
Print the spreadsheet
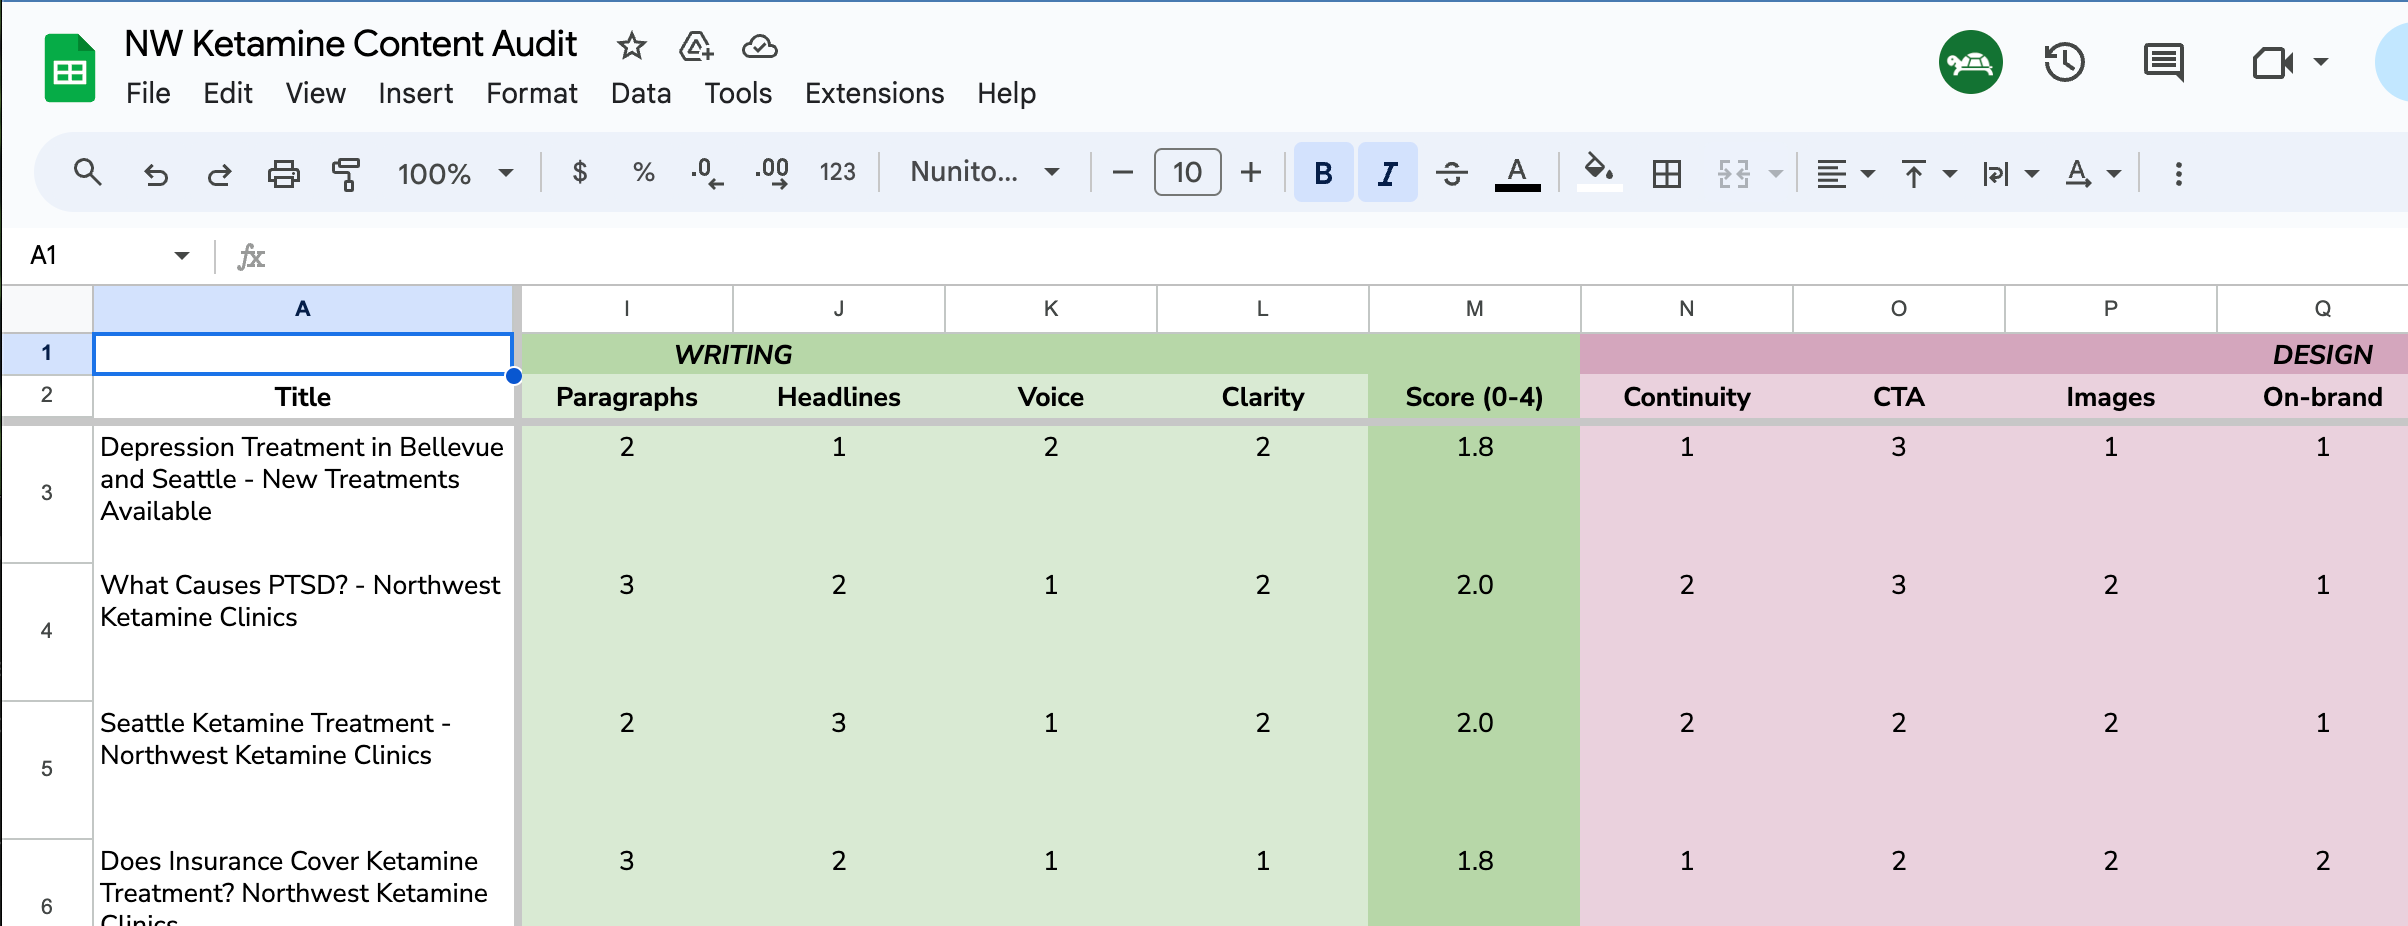pyautogui.click(x=284, y=174)
